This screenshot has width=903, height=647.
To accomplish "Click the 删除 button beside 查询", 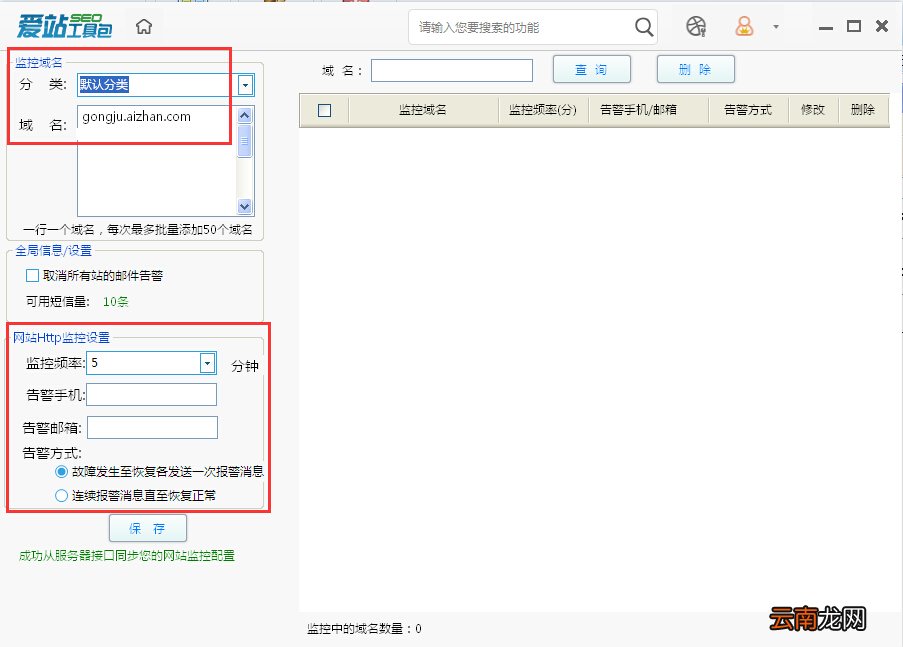I will (x=696, y=70).
